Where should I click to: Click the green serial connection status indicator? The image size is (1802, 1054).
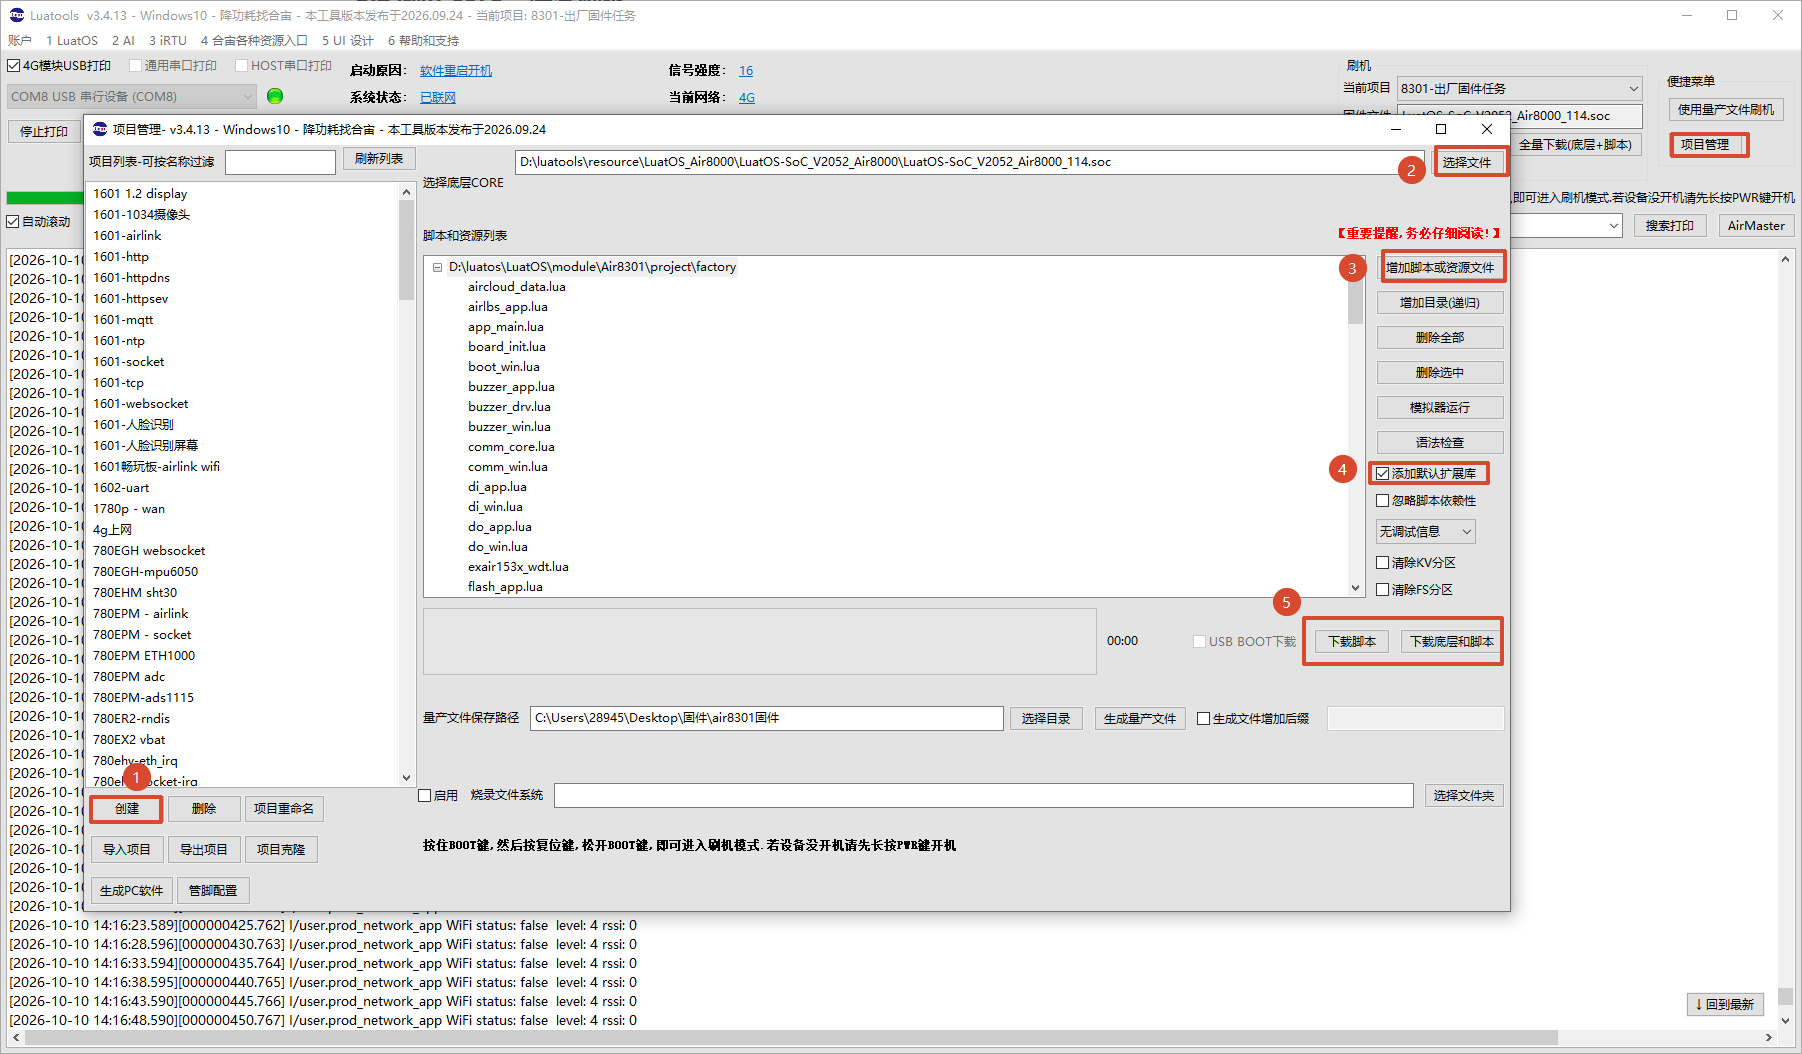275,96
